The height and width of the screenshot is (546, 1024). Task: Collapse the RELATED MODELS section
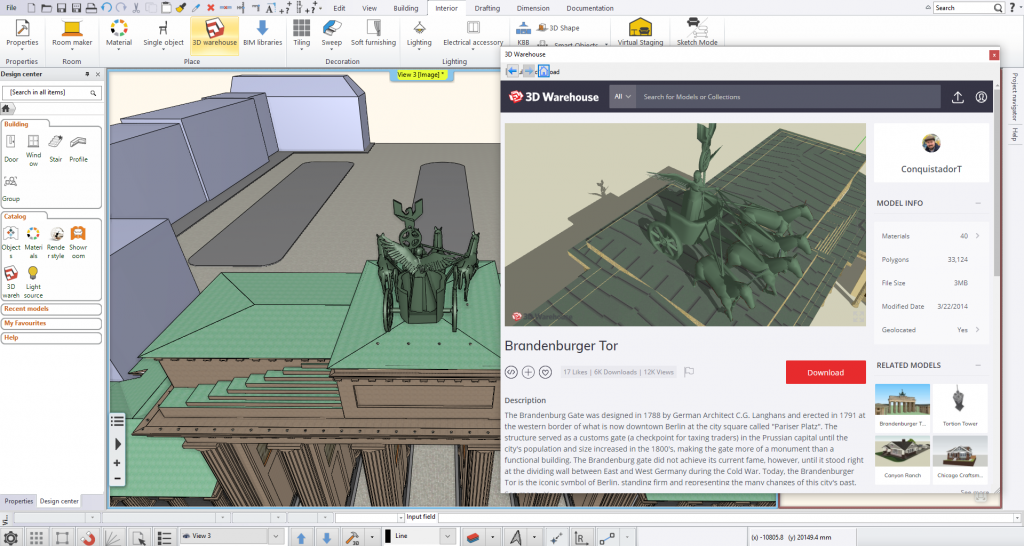pyautogui.click(x=978, y=365)
